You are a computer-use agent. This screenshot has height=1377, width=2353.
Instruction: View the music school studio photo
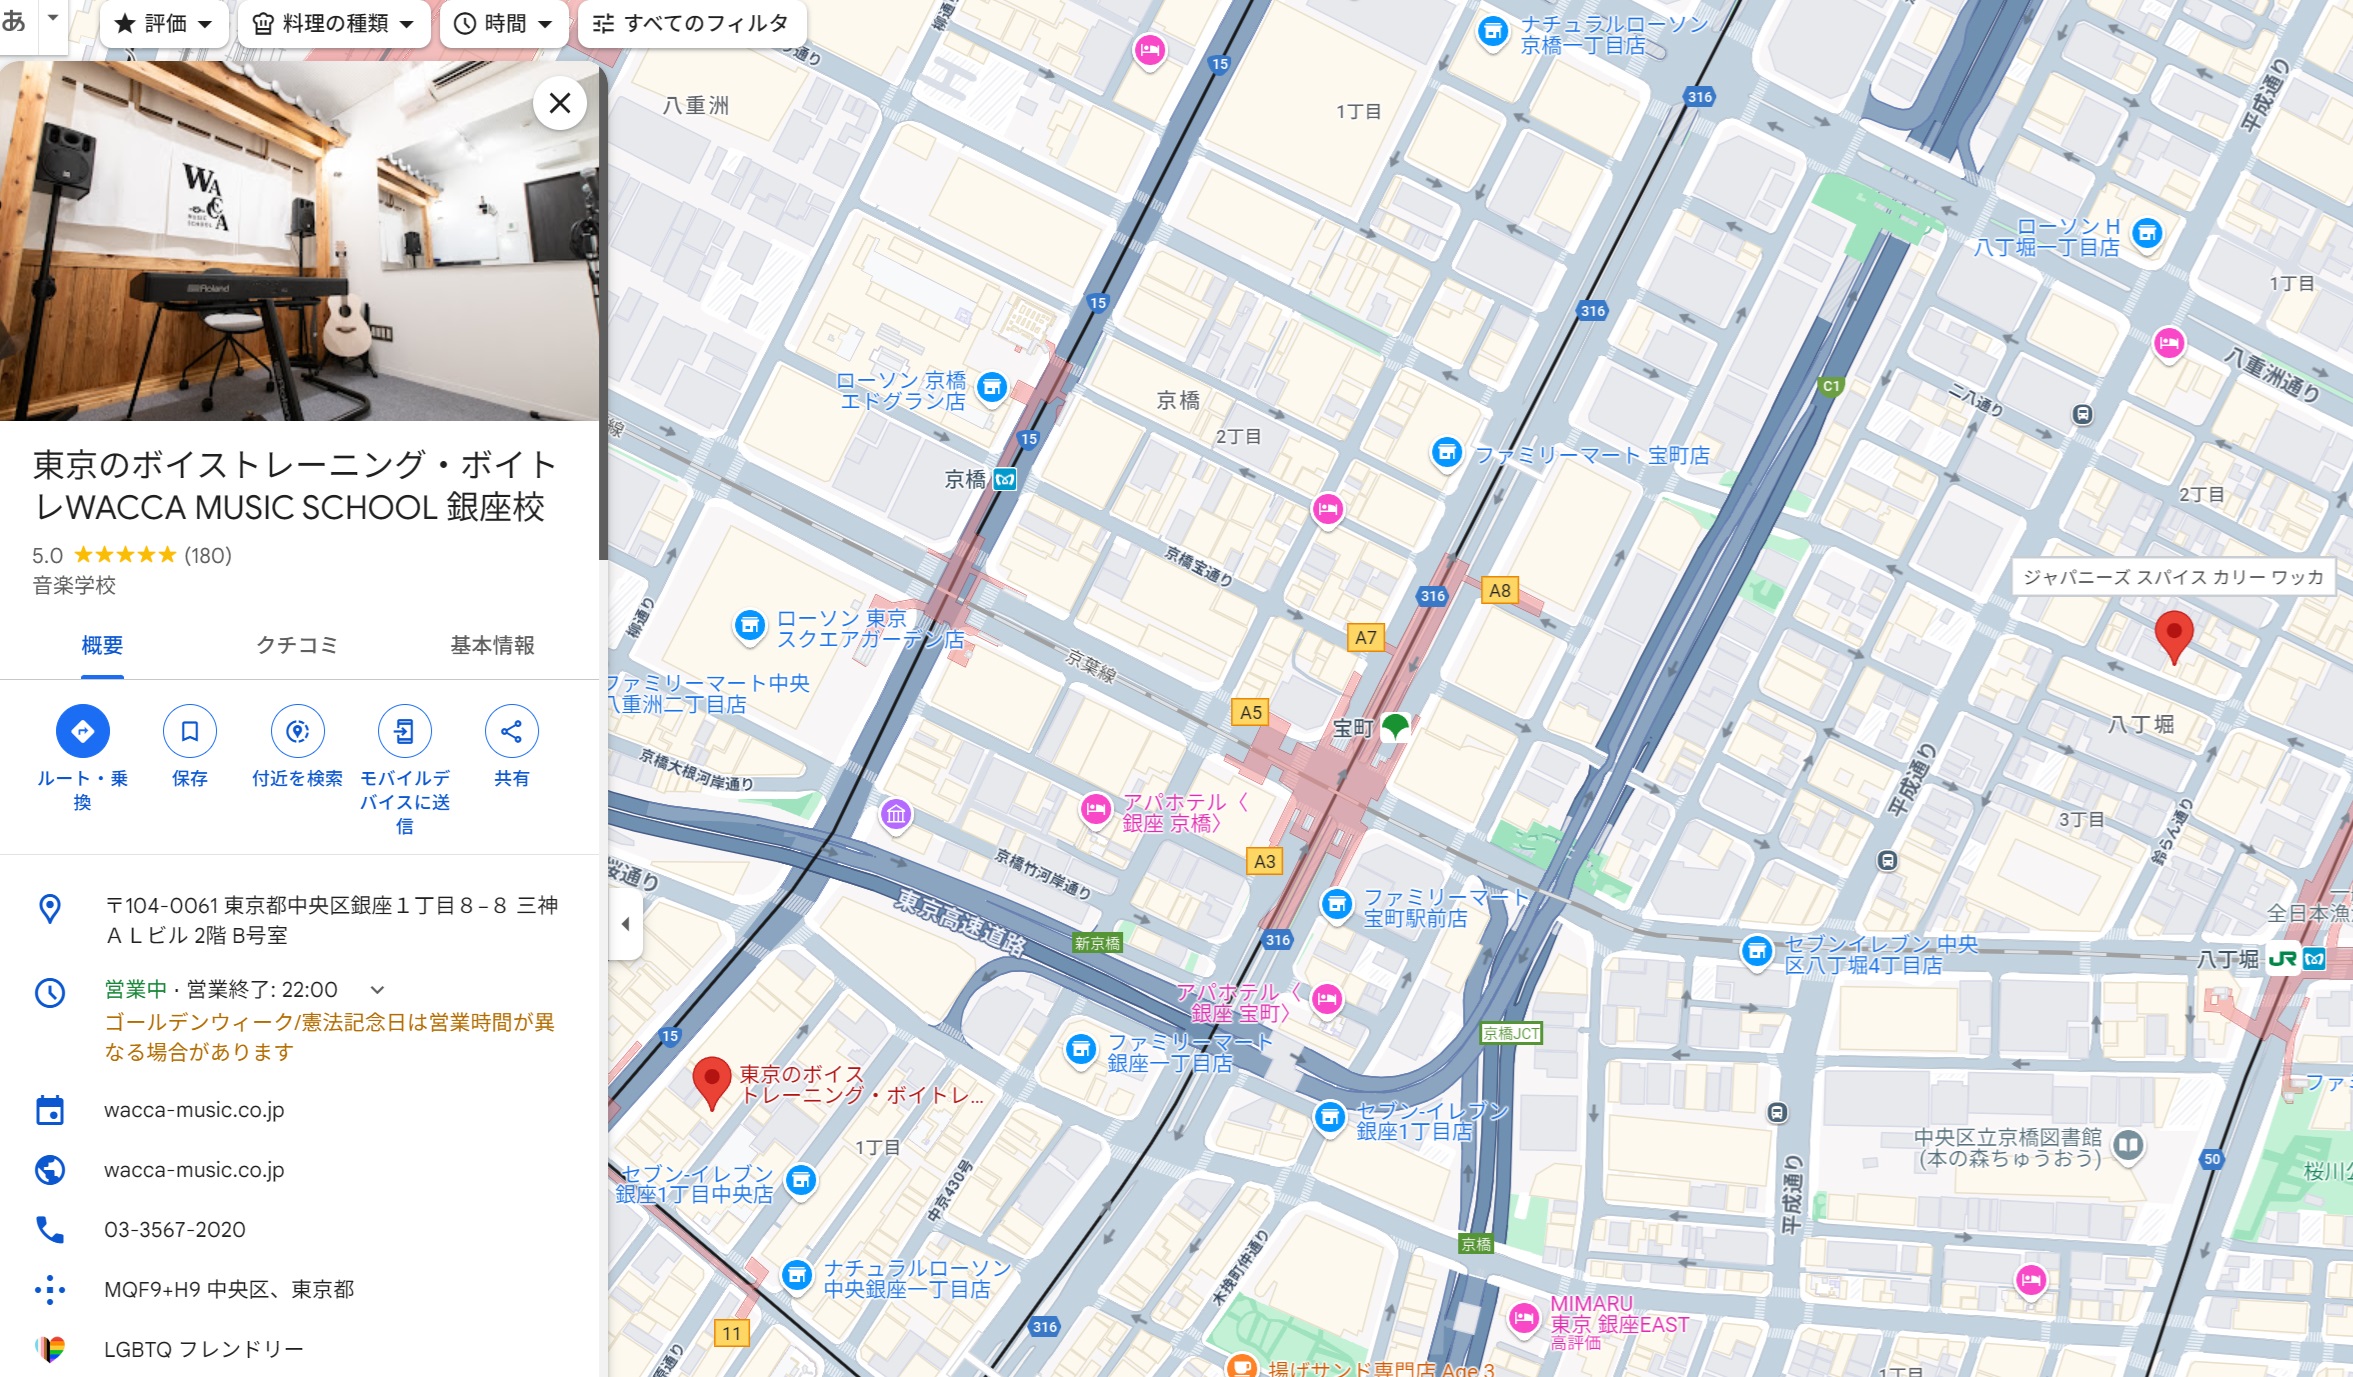click(x=299, y=240)
